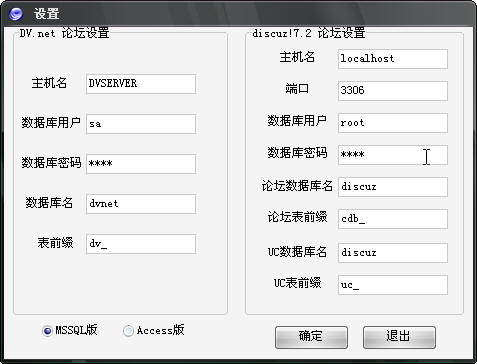Confirm settings with the 确定 button

click(x=311, y=337)
